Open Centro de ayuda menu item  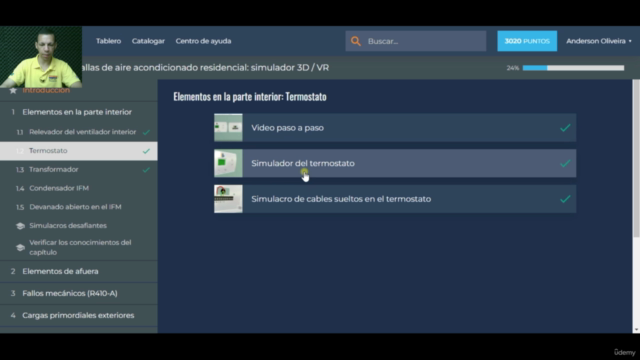(x=203, y=41)
